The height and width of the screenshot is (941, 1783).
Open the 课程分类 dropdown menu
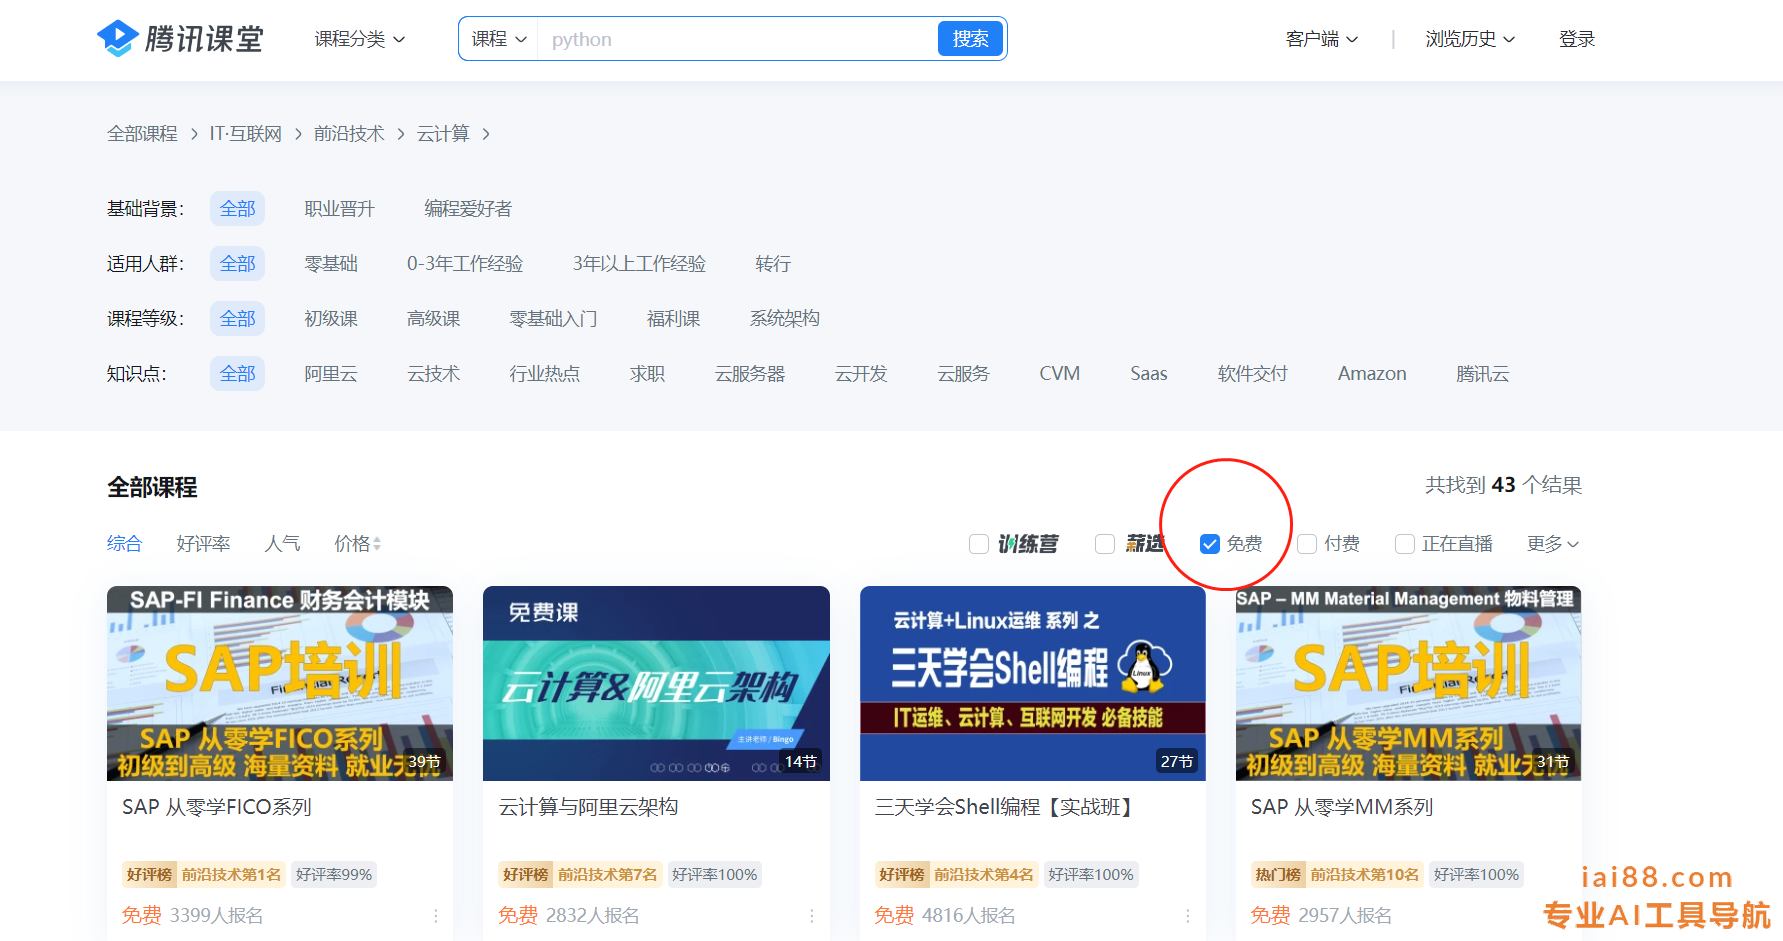point(360,39)
